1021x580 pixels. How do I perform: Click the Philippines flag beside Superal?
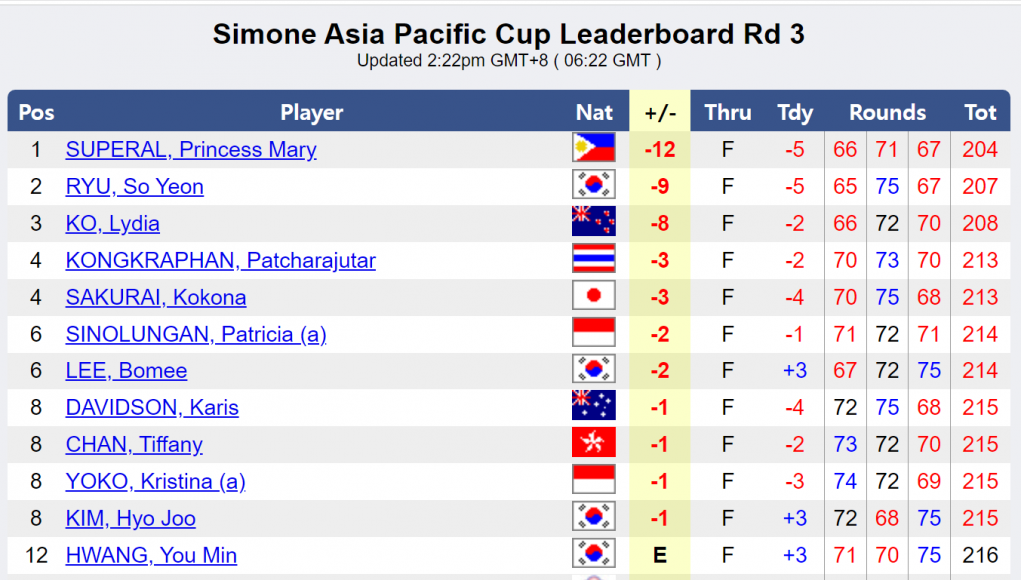click(593, 149)
